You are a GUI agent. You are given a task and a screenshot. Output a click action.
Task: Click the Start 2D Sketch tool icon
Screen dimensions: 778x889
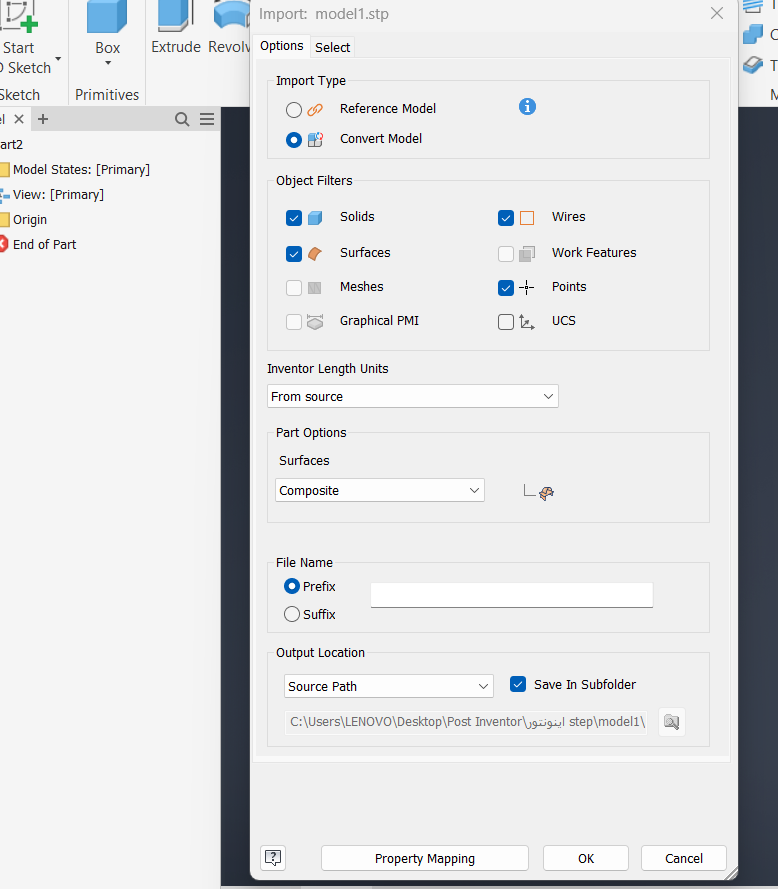(x=20, y=16)
